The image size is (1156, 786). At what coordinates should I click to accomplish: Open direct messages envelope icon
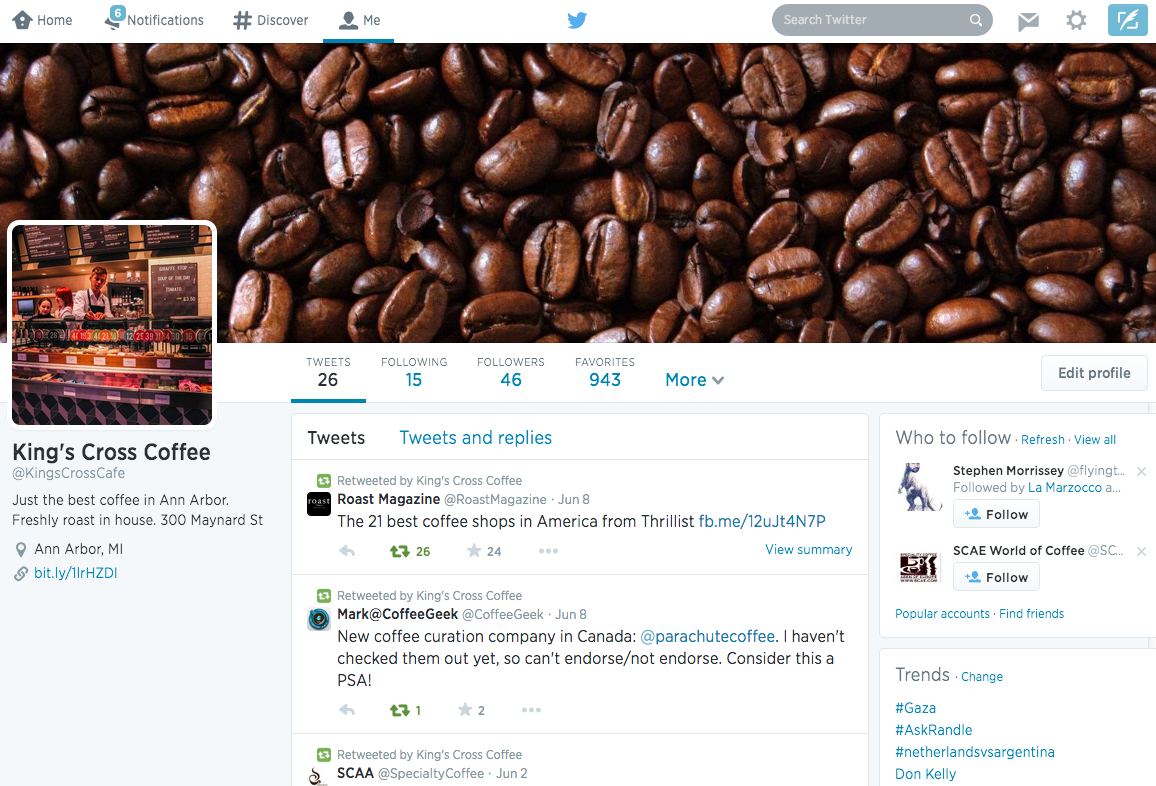tap(1028, 21)
